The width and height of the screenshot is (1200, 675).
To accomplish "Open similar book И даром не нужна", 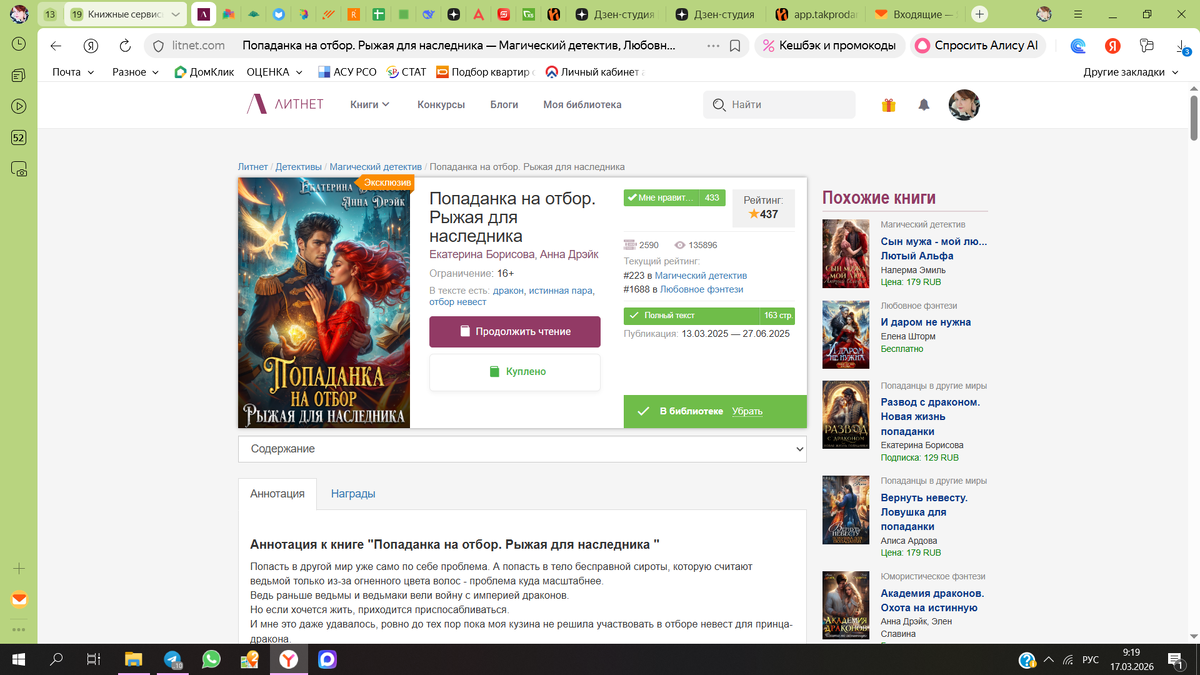I will (926, 322).
